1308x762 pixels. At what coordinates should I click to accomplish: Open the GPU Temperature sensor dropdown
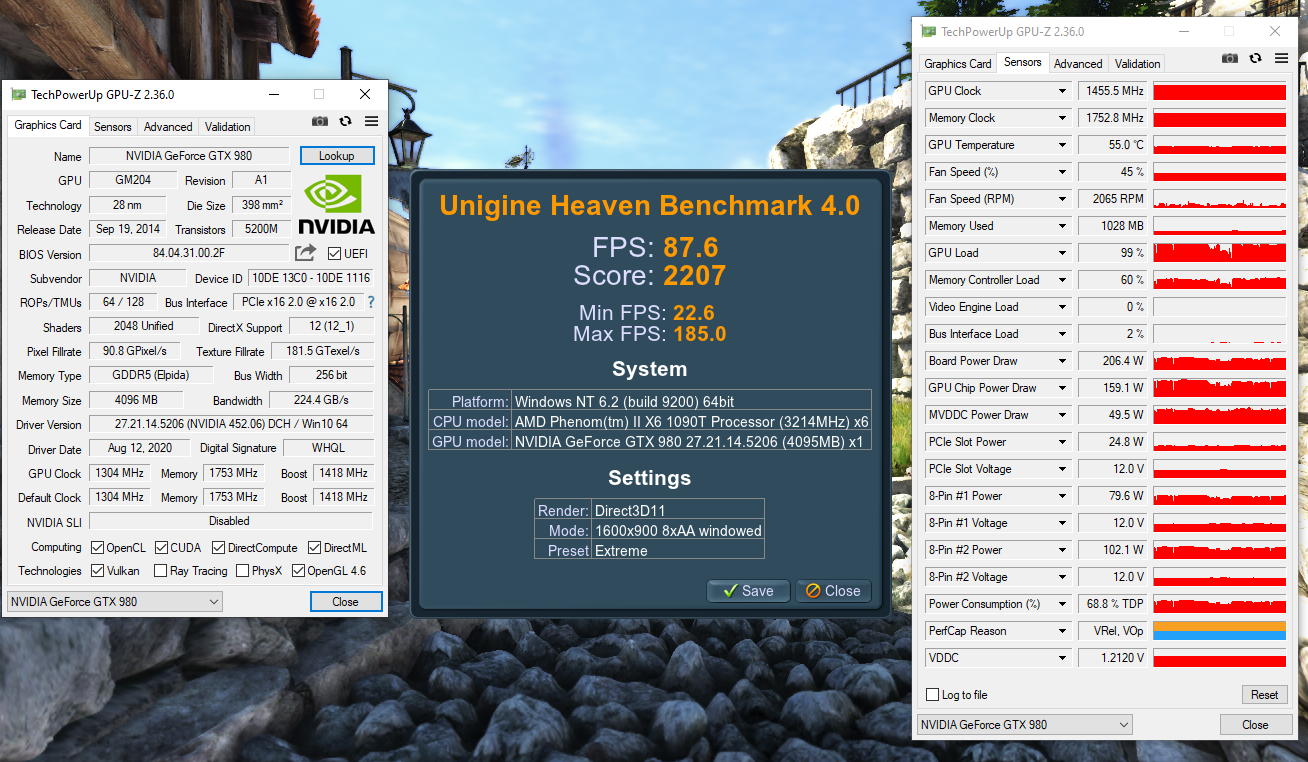tap(1062, 145)
